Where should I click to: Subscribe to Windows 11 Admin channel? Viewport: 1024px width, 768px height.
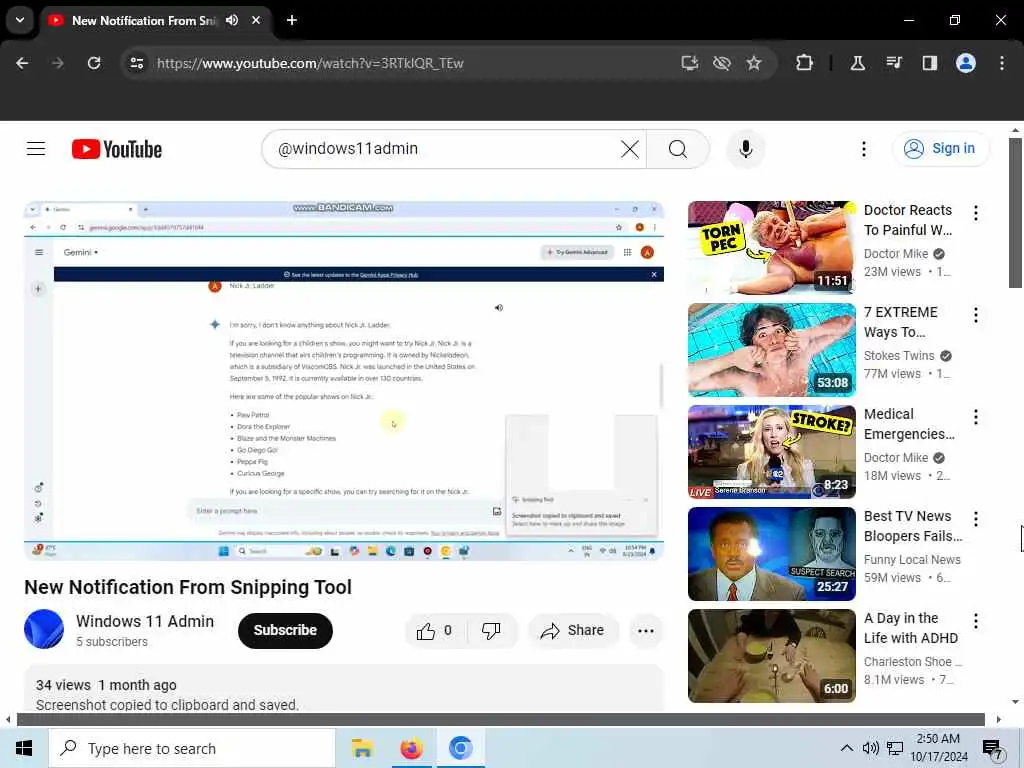285,630
